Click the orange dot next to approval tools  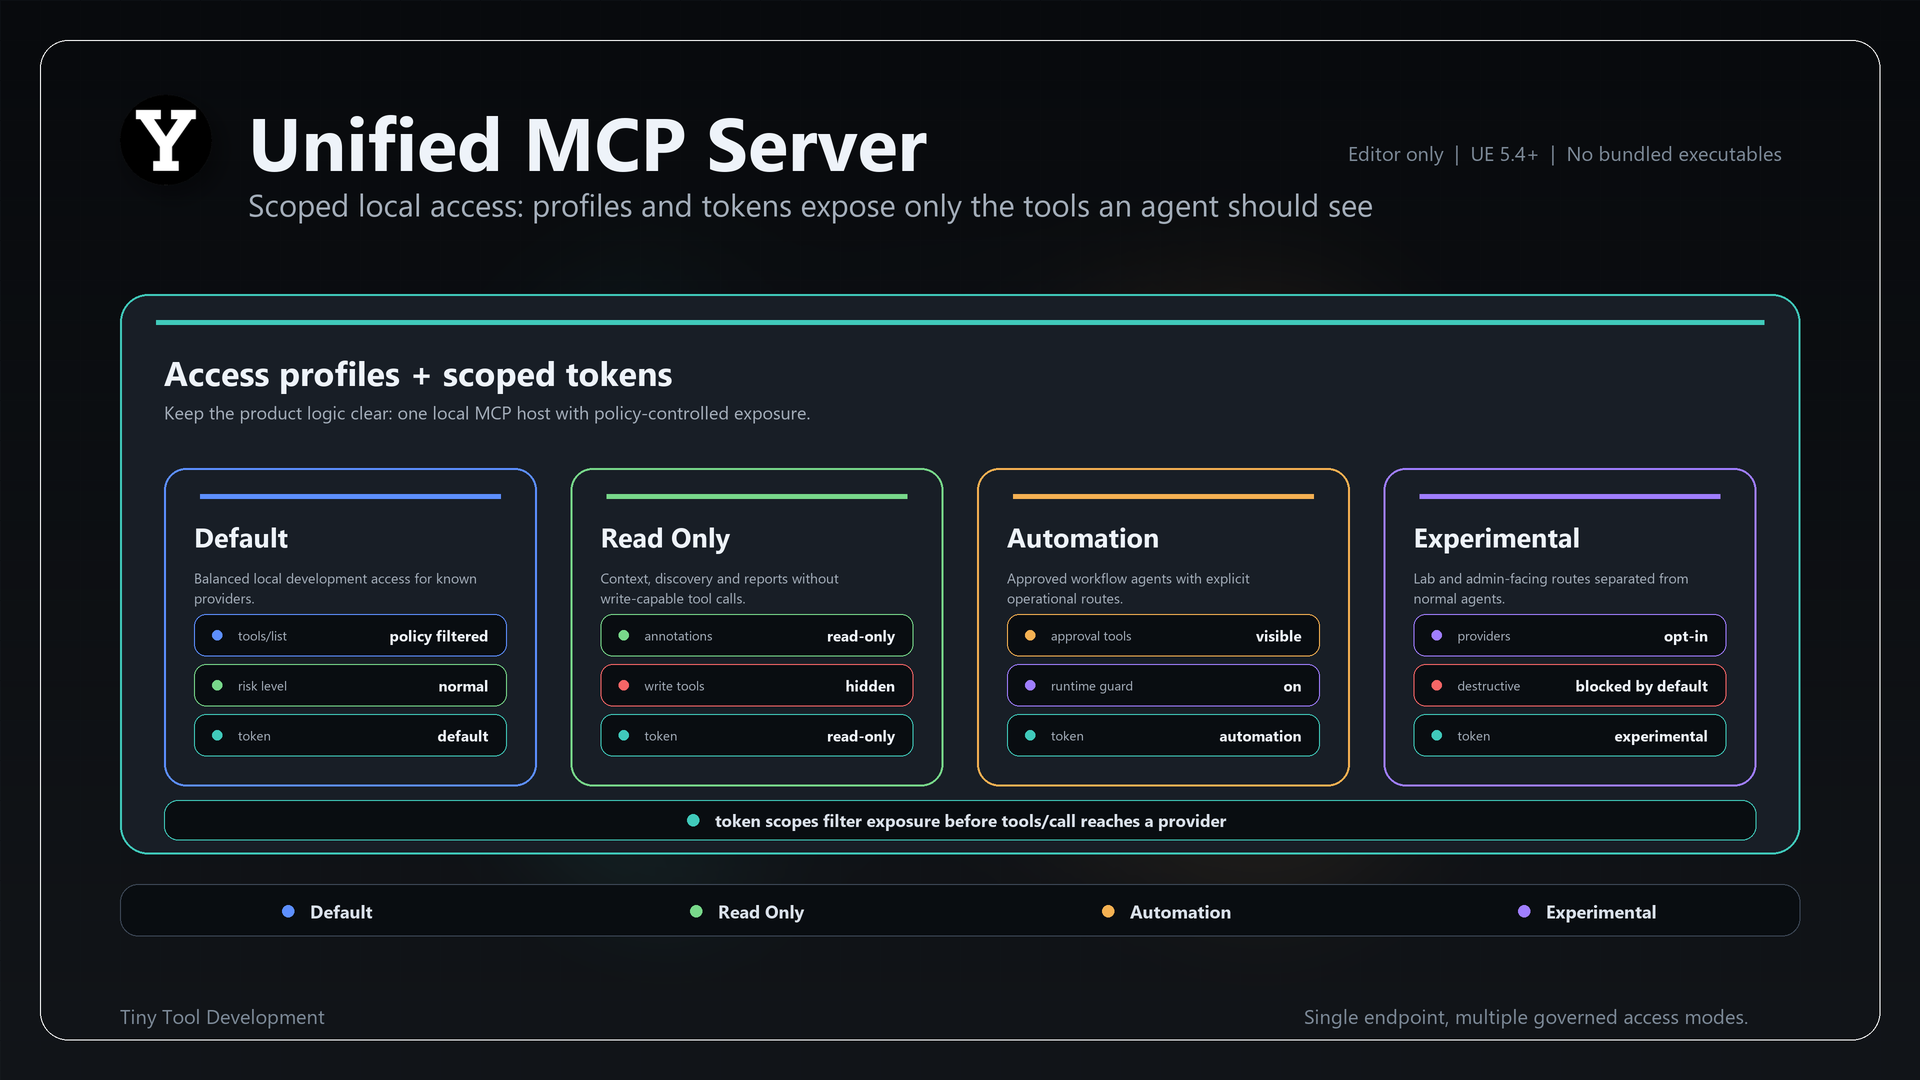coord(1030,636)
